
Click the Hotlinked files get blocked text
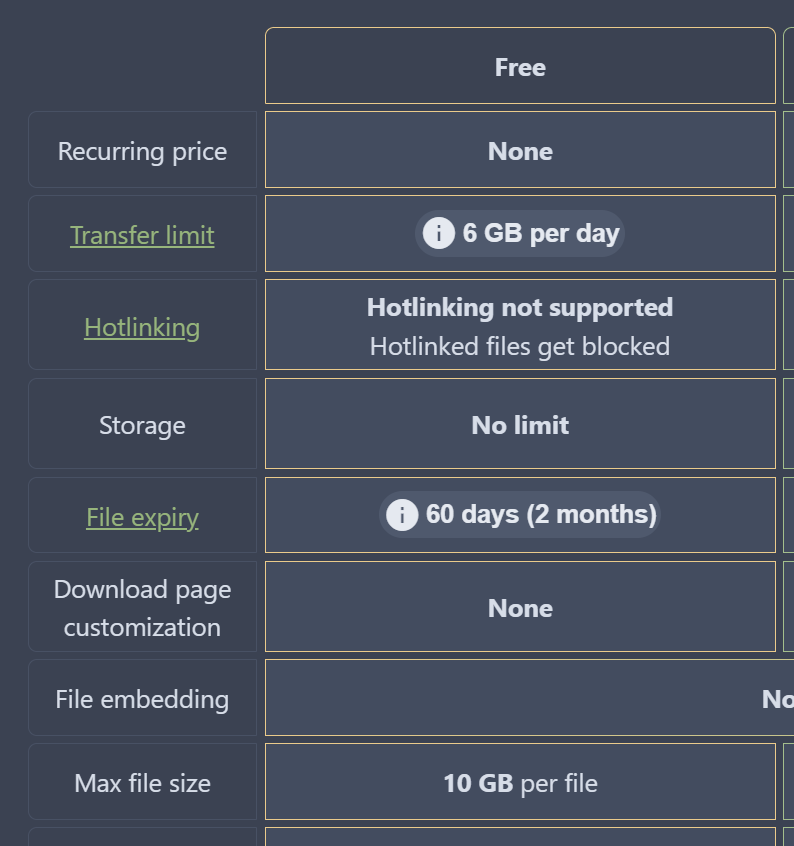520,346
